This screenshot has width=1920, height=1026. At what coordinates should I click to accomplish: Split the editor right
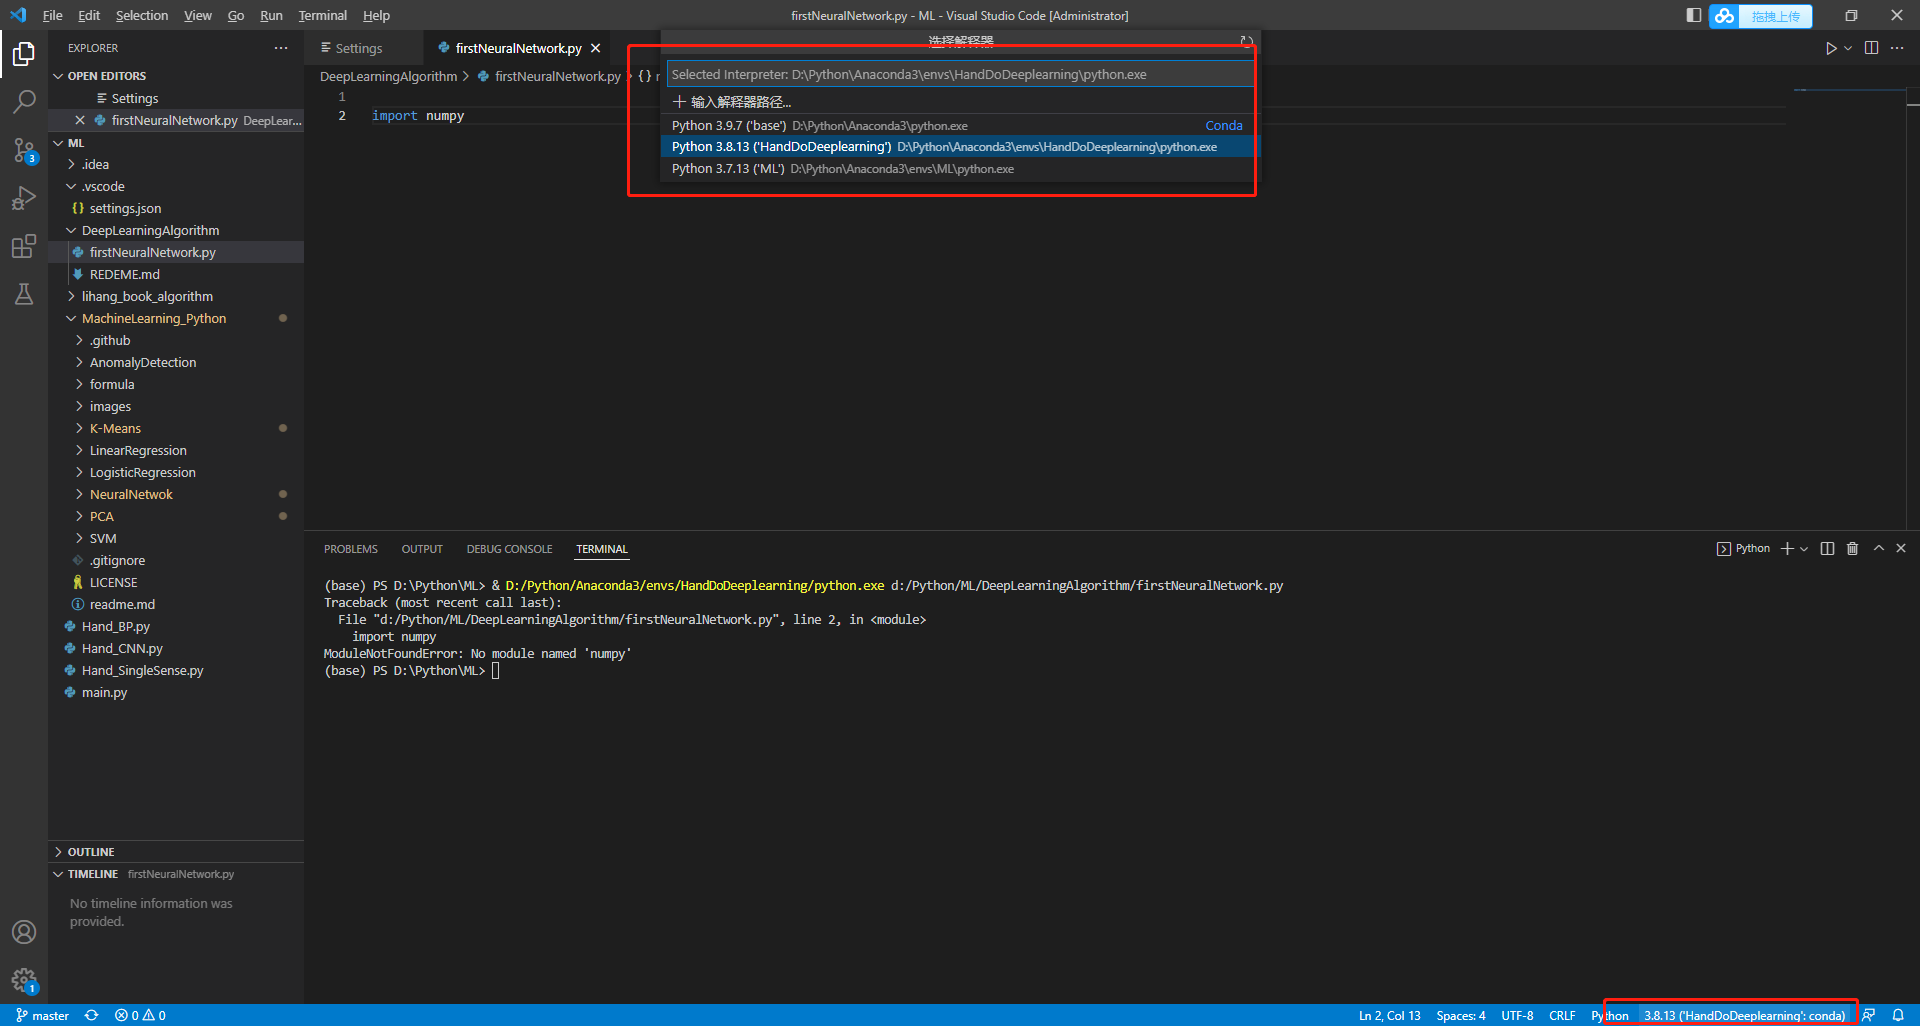point(1871,48)
